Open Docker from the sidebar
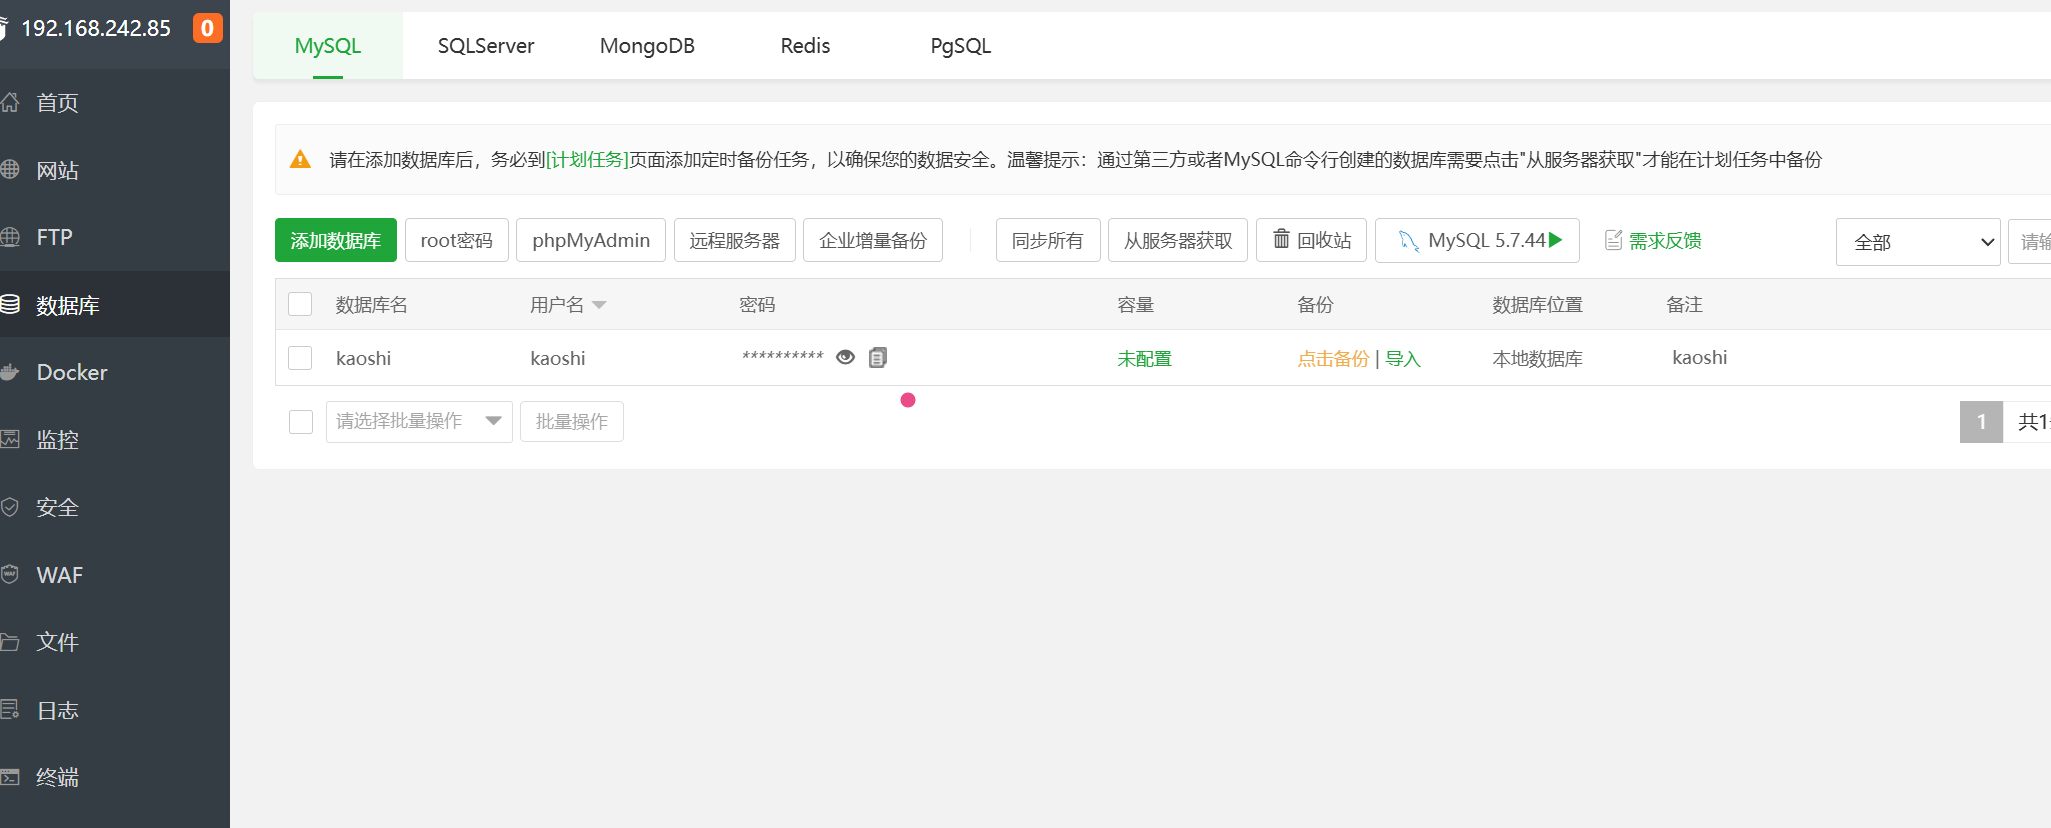 71,372
